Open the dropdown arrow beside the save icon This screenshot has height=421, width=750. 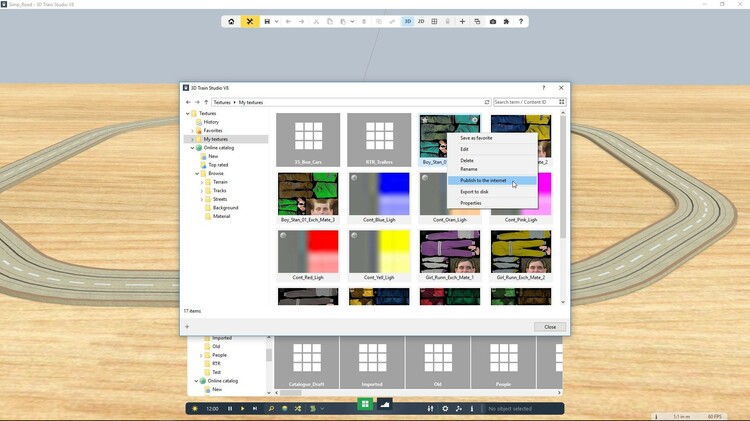coord(276,22)
